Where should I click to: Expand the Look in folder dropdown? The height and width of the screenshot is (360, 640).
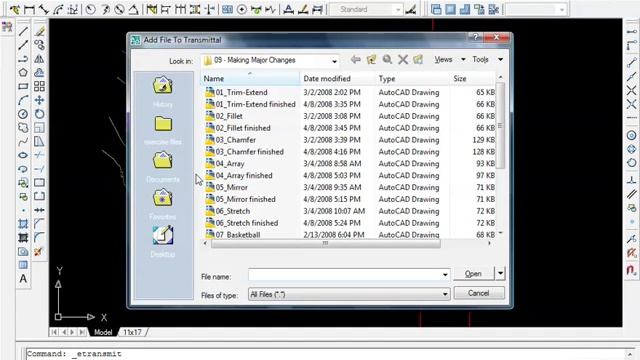coord(334,61)
